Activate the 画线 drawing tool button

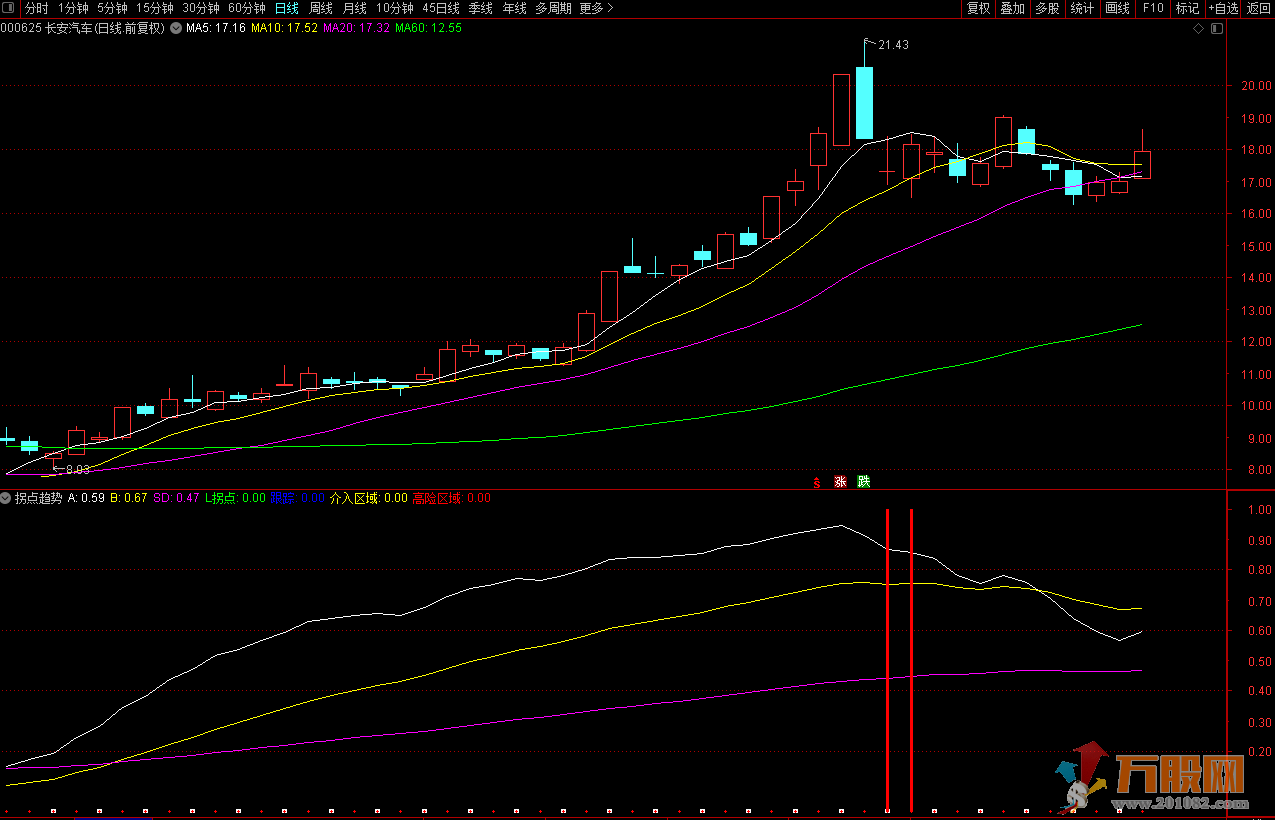coord(1117,8)
